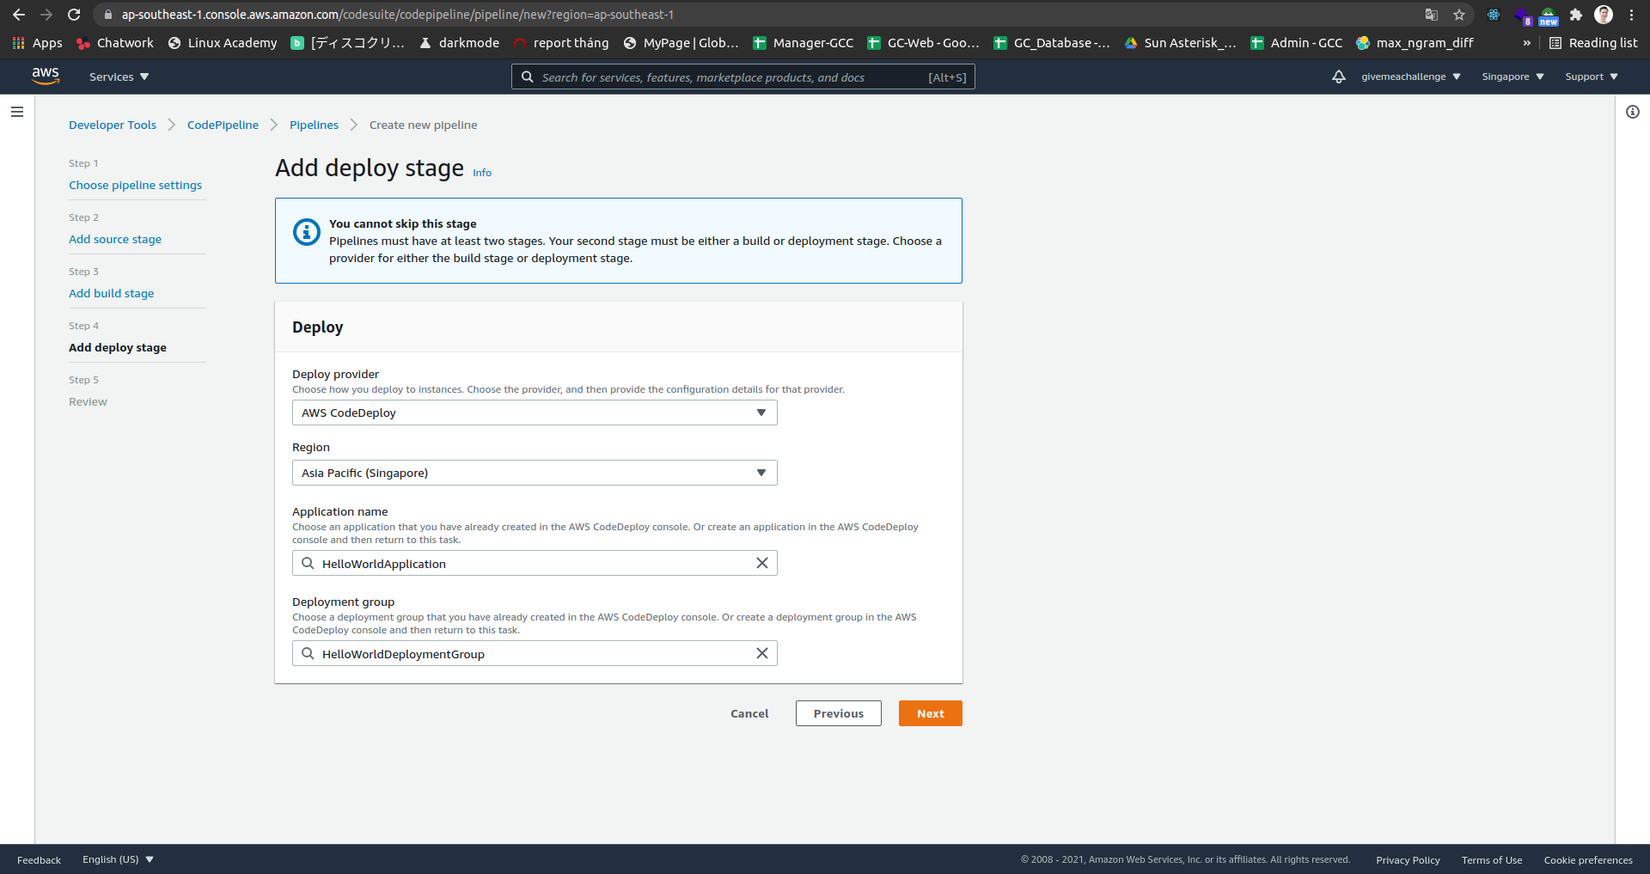1650x874 pixels.
Task: Click the Cancel button
Action: [749, 713]
